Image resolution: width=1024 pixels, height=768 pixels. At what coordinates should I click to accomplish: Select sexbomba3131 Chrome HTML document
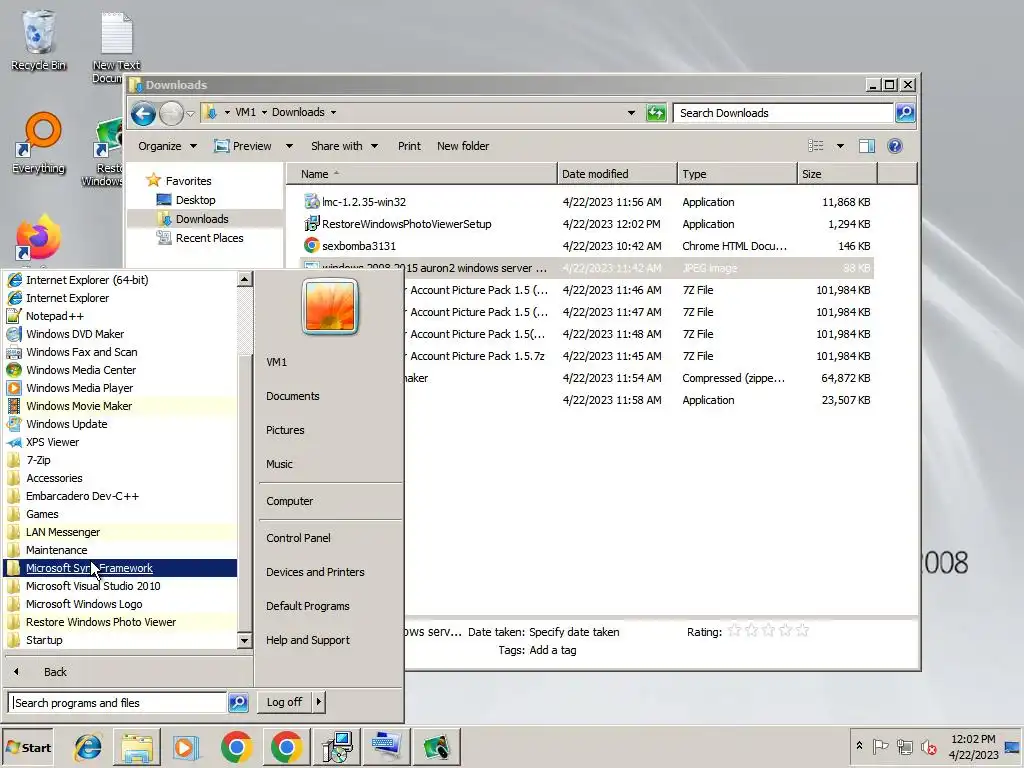tap(359, 246)
